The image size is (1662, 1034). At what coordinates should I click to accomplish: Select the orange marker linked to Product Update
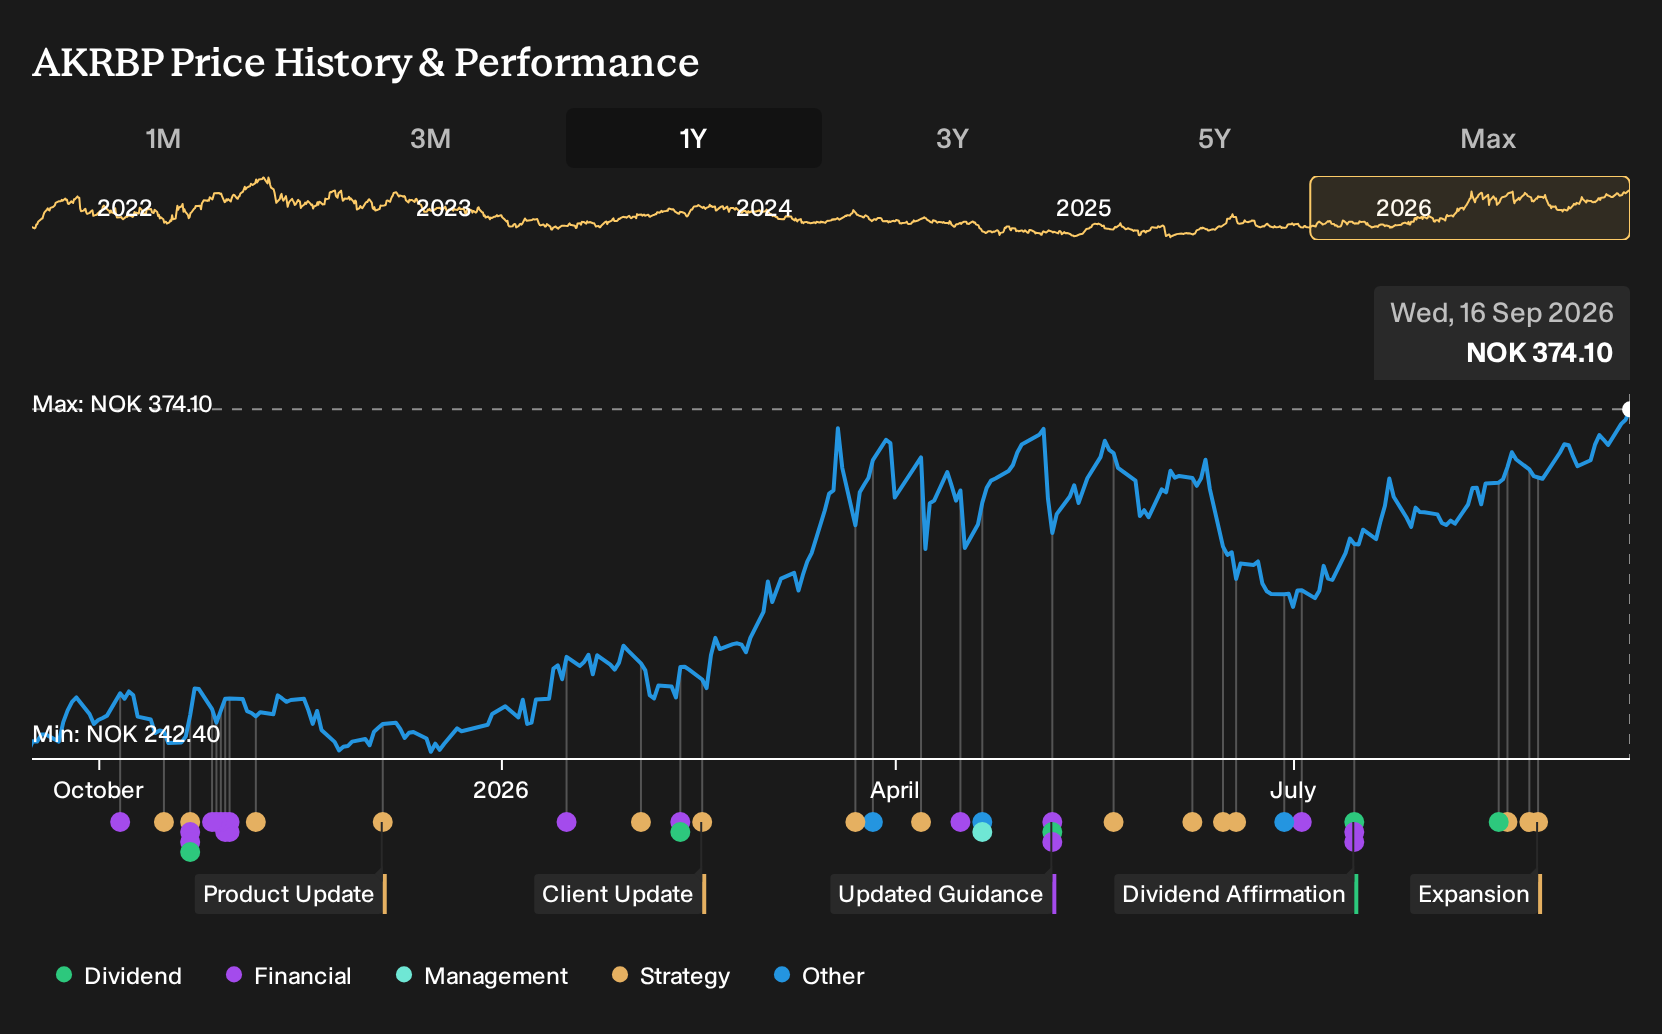(x=382, y=822)
